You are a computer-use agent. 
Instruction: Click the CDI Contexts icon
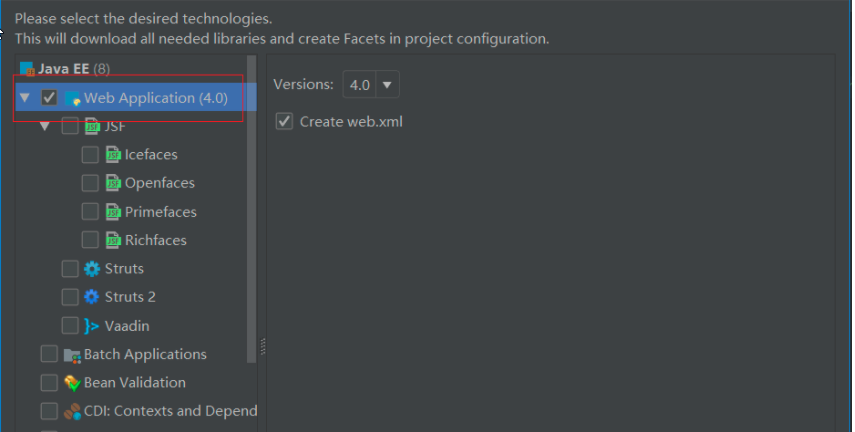72,411
